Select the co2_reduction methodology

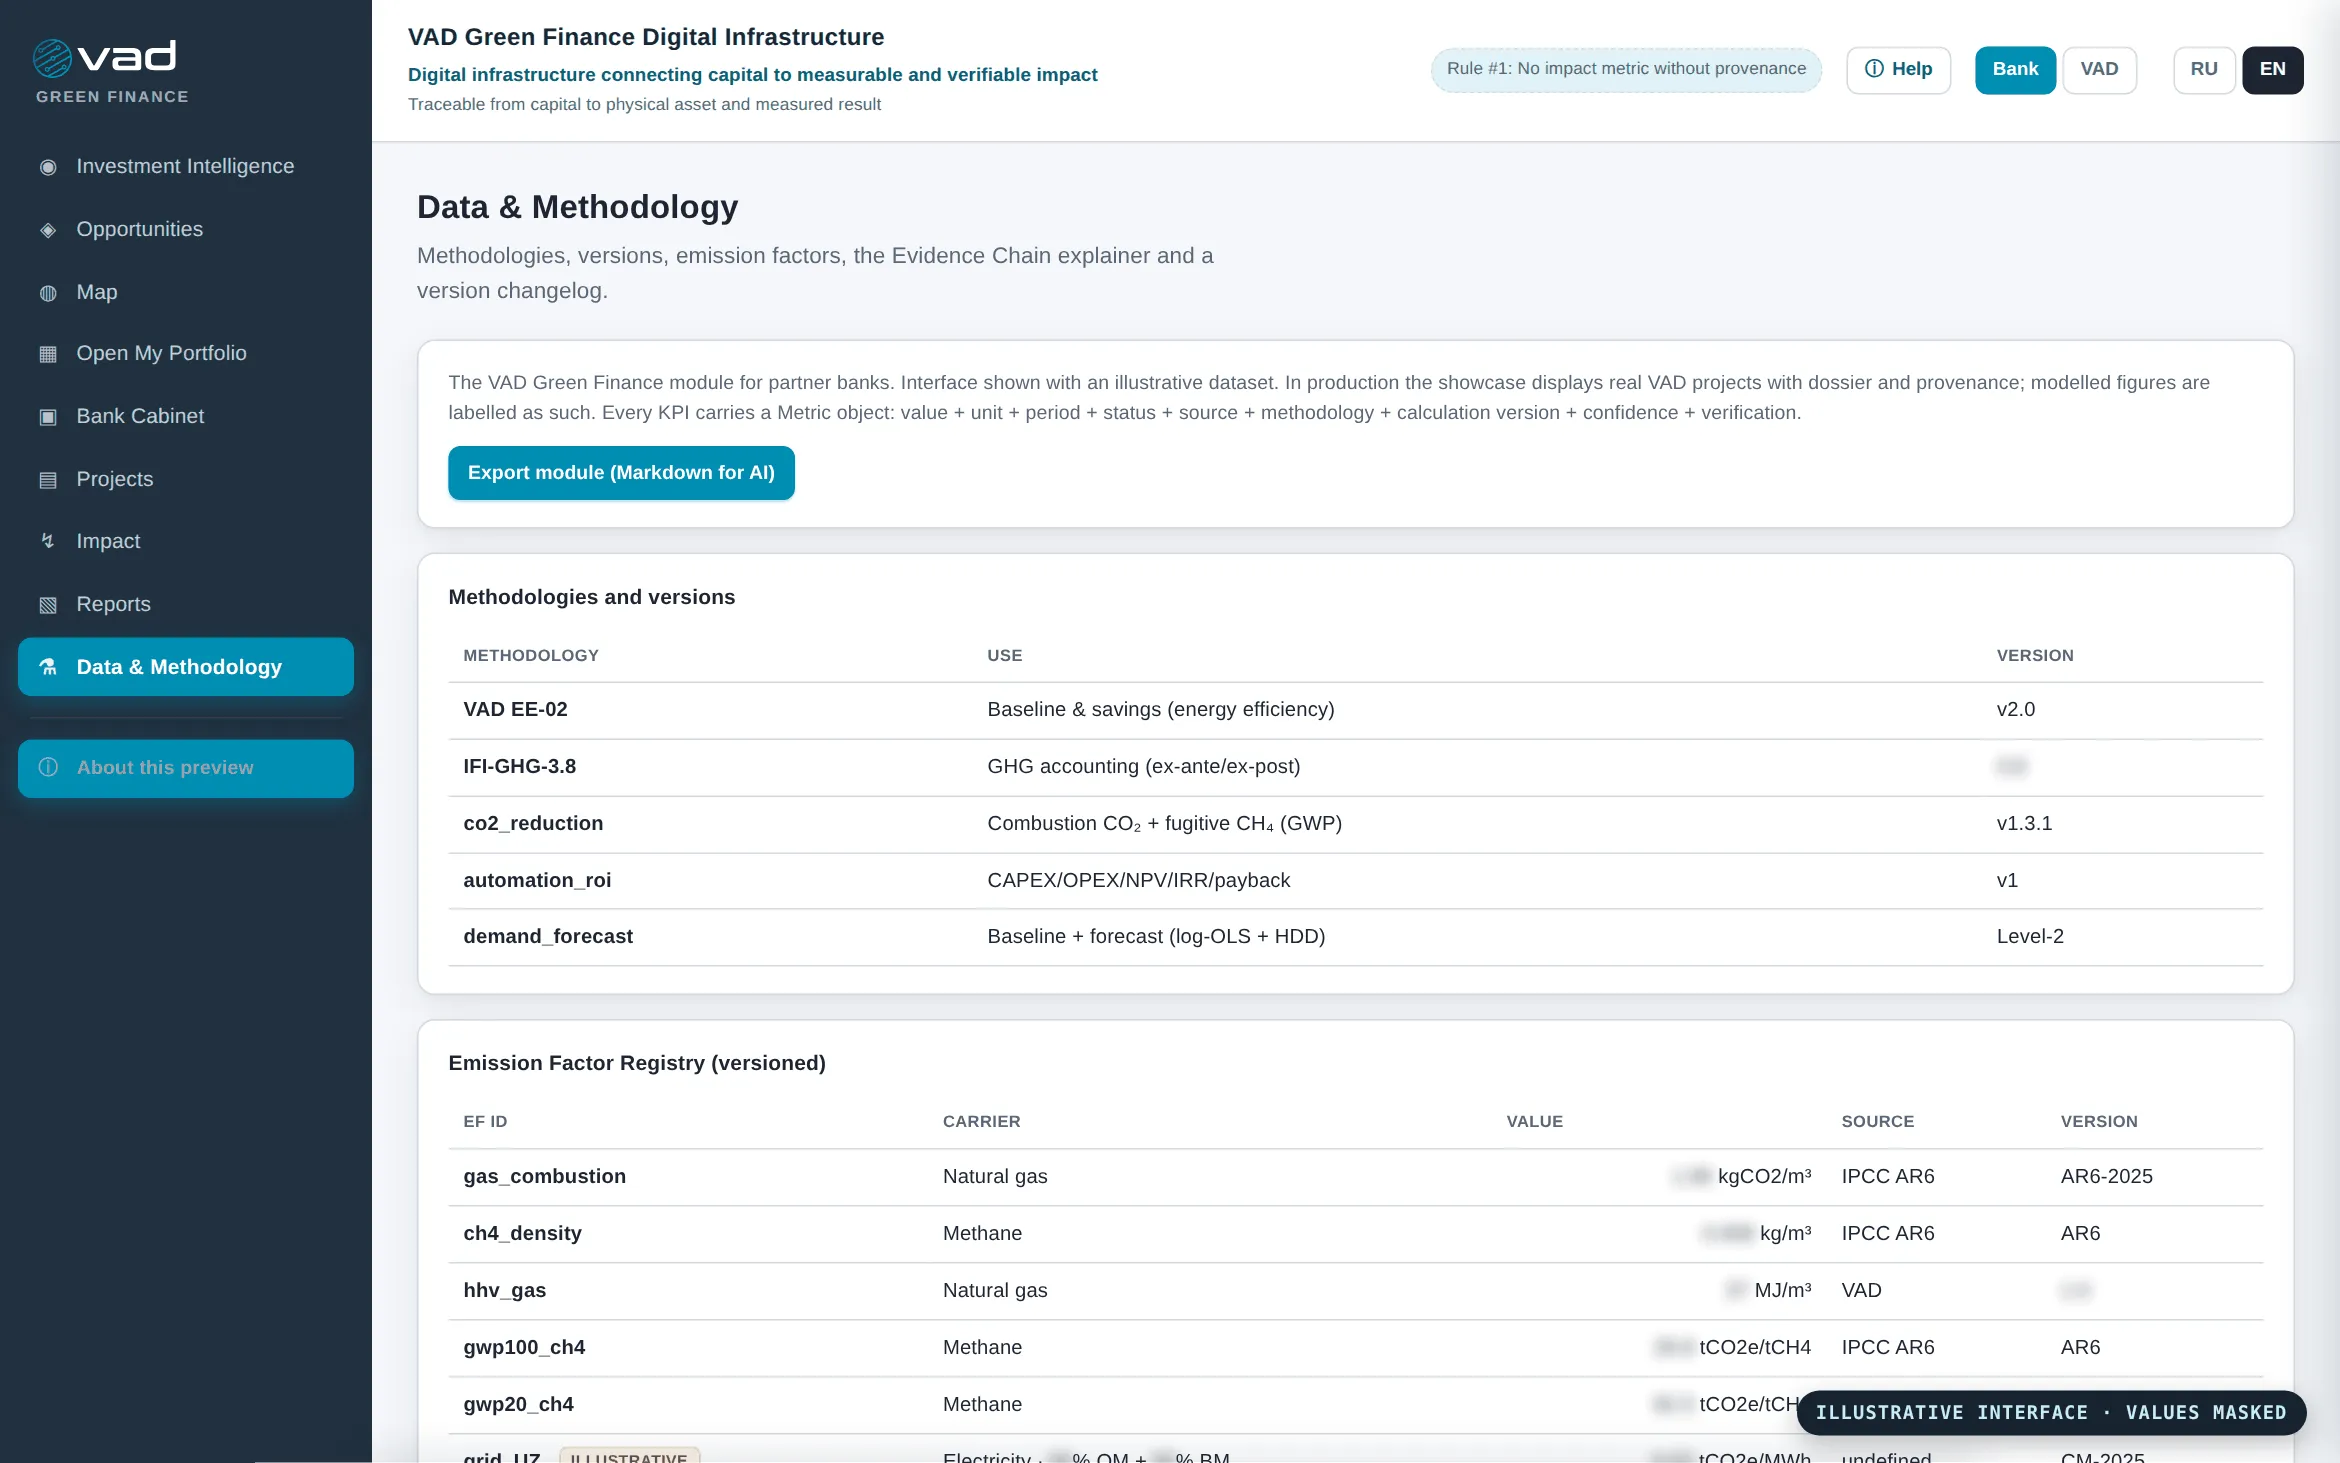click(x=533, y=824)
